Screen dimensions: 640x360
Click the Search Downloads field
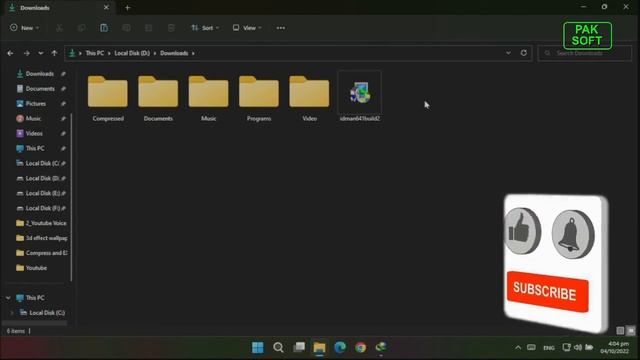(584, 53)
